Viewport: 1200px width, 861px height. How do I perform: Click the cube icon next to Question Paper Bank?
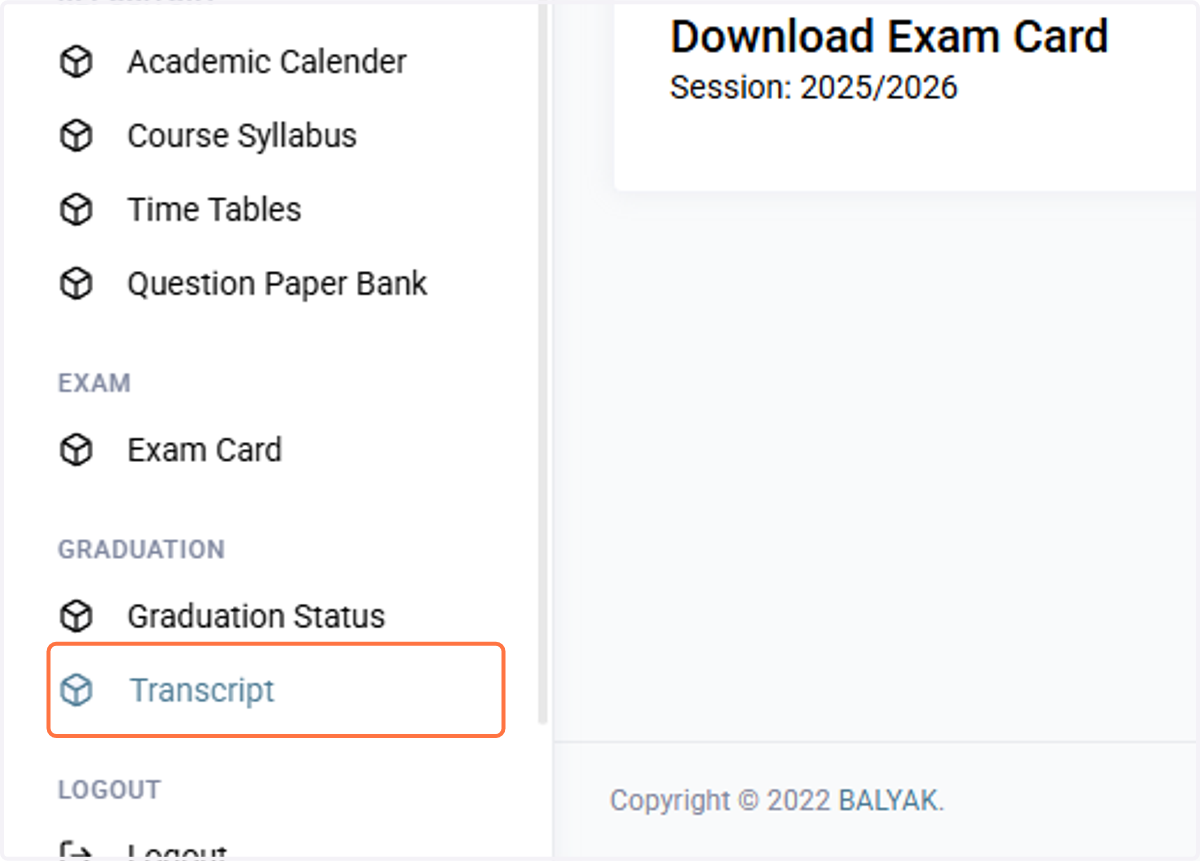coord(76,284)
